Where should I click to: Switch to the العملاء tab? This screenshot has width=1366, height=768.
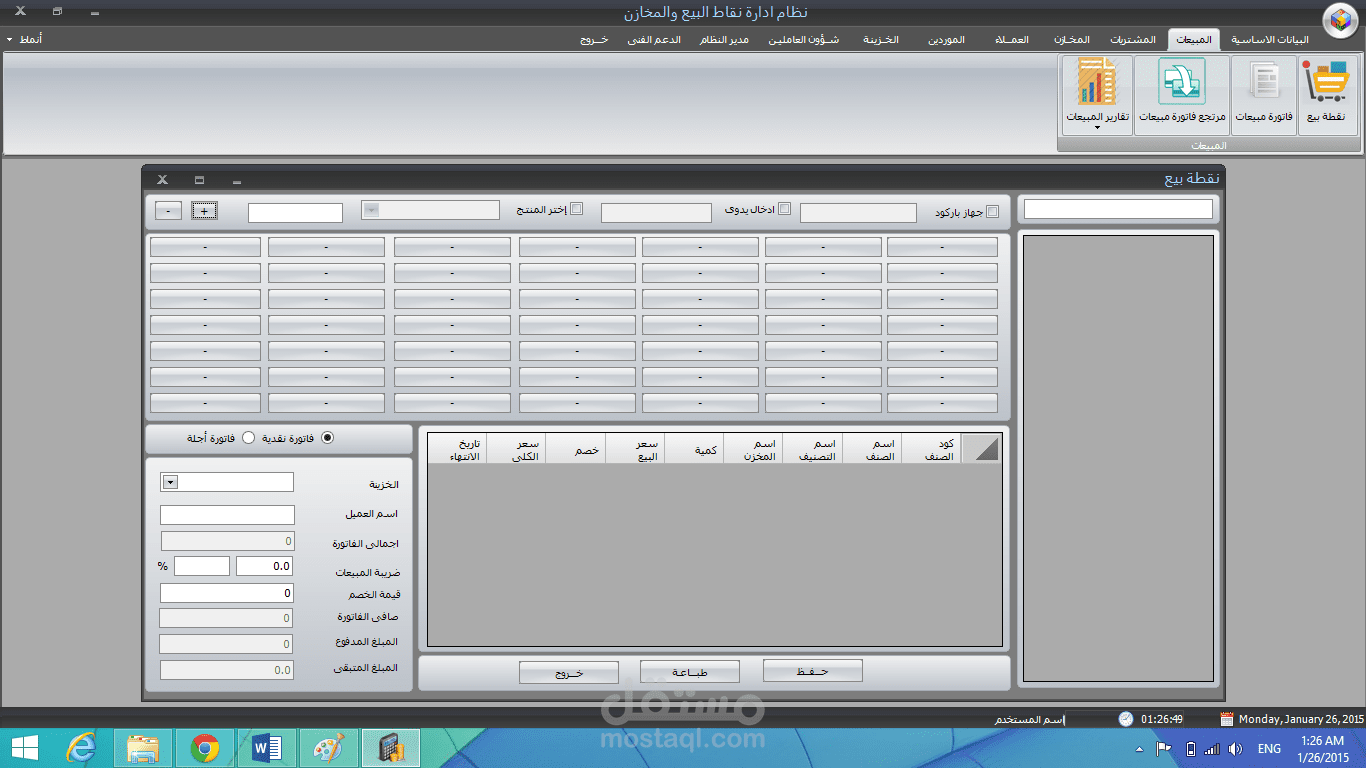tap(1013, 40)
